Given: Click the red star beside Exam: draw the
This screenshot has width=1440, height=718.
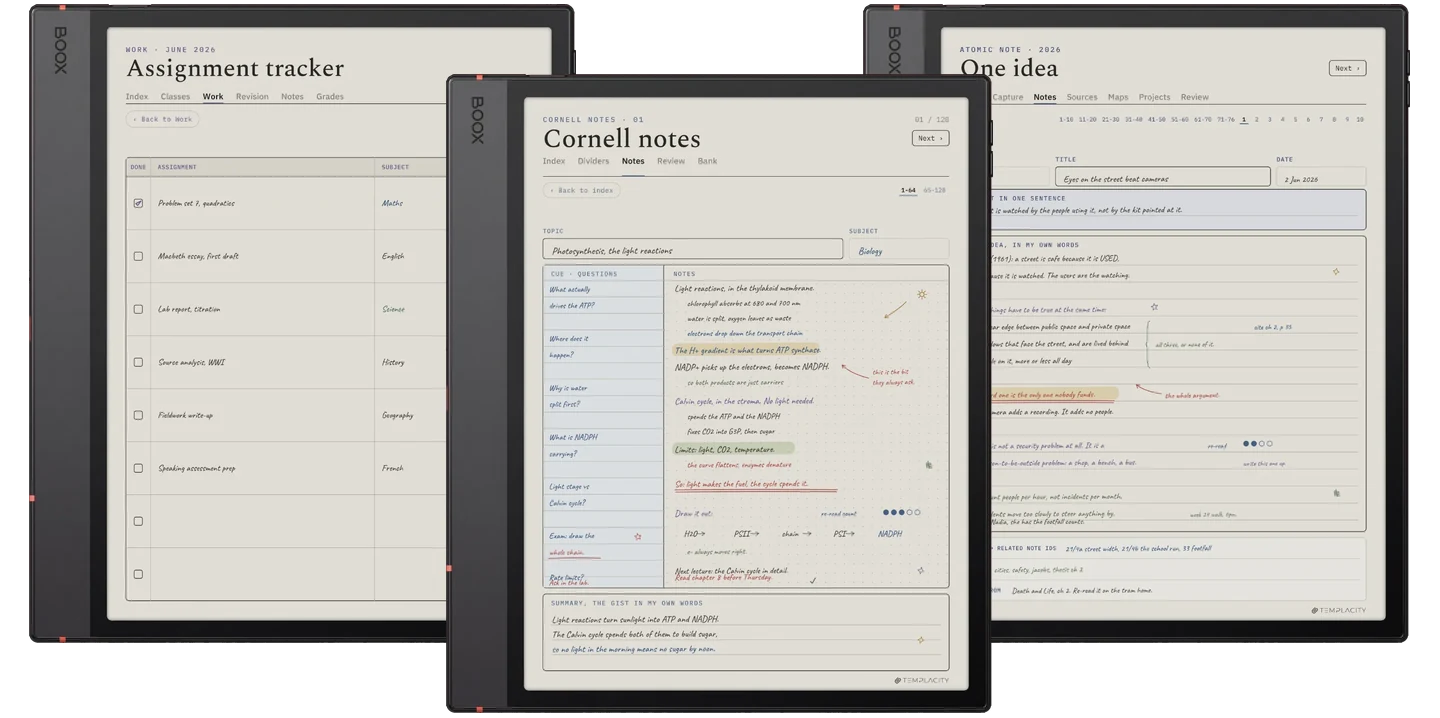Looking at the screenshot, I should pyautogui.click(x=638, y=537).
